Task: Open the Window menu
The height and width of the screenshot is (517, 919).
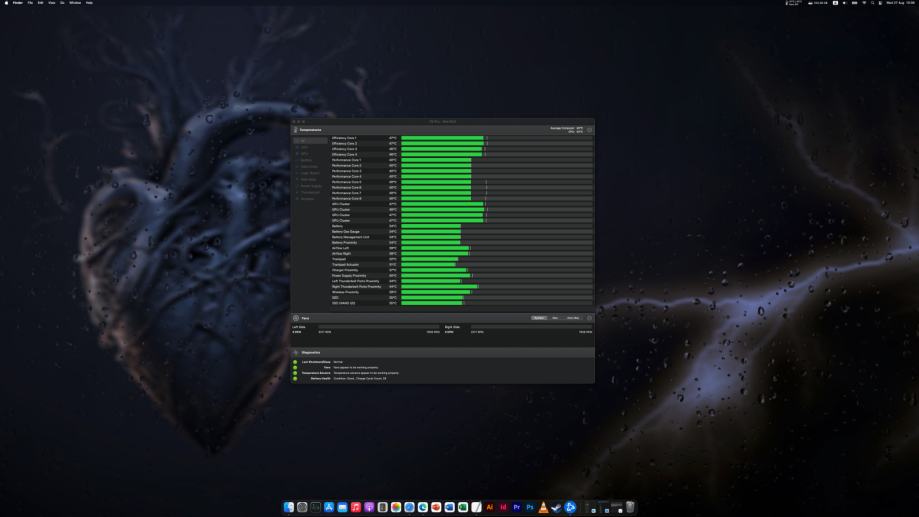Action: point(75,3)
